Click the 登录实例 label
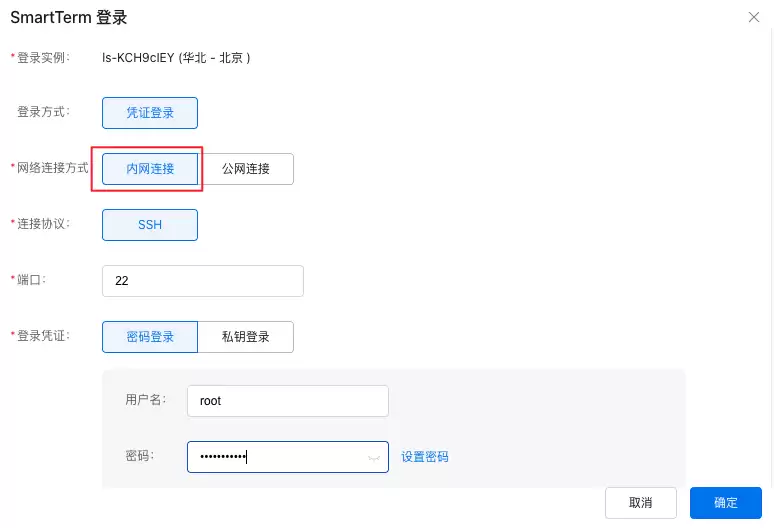774x528 pixels. tap(43, 58)
